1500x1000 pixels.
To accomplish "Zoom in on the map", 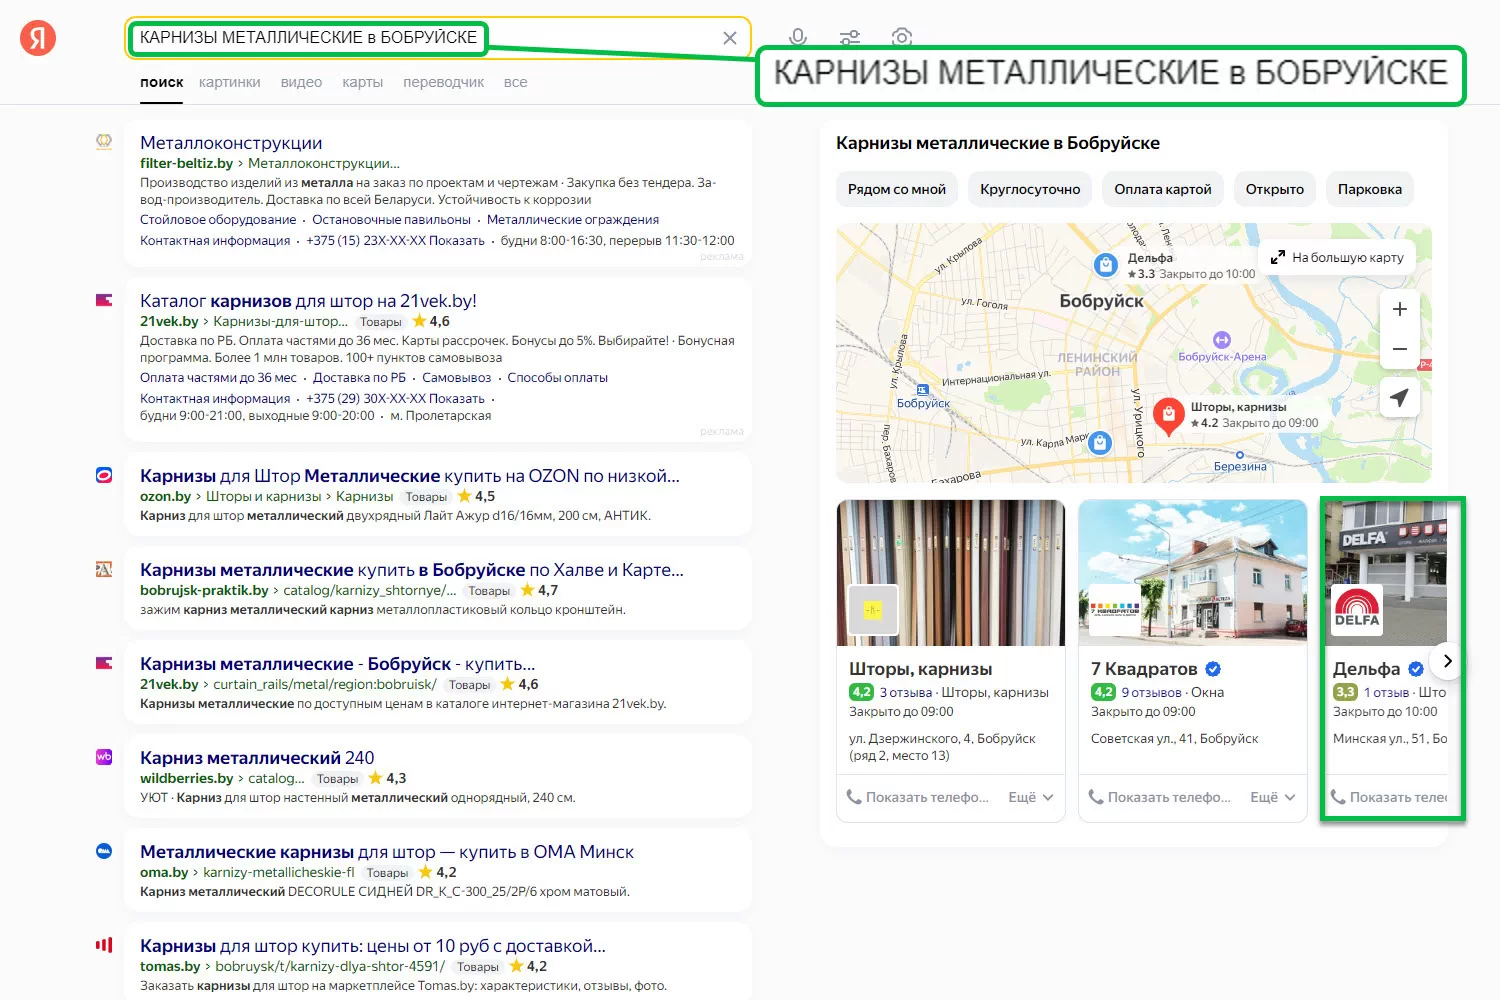I will coord(1400,309).
